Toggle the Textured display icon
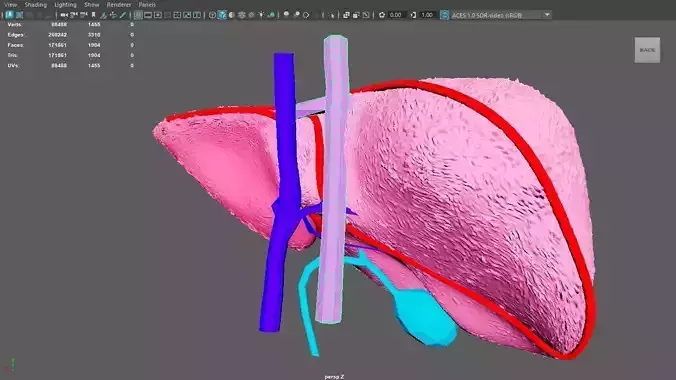The image size is (676, 380). tap(251, 15)
